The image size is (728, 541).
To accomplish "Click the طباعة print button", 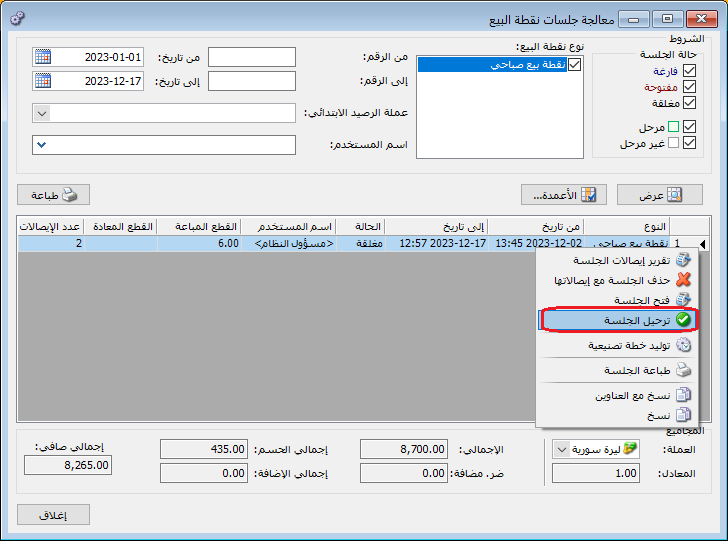I will click(53, 195).
